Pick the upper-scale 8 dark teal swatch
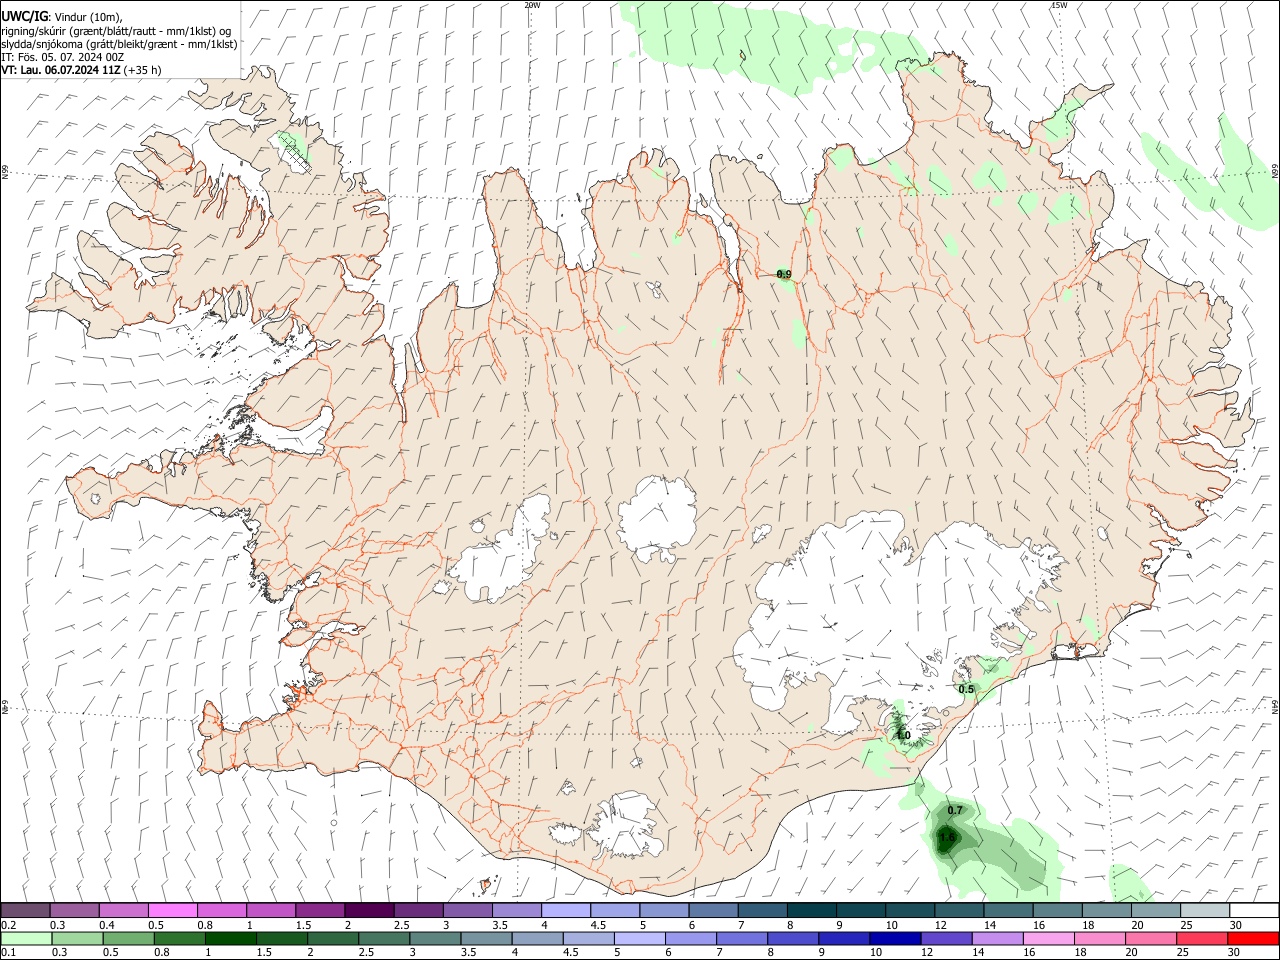 pos(812,910)
